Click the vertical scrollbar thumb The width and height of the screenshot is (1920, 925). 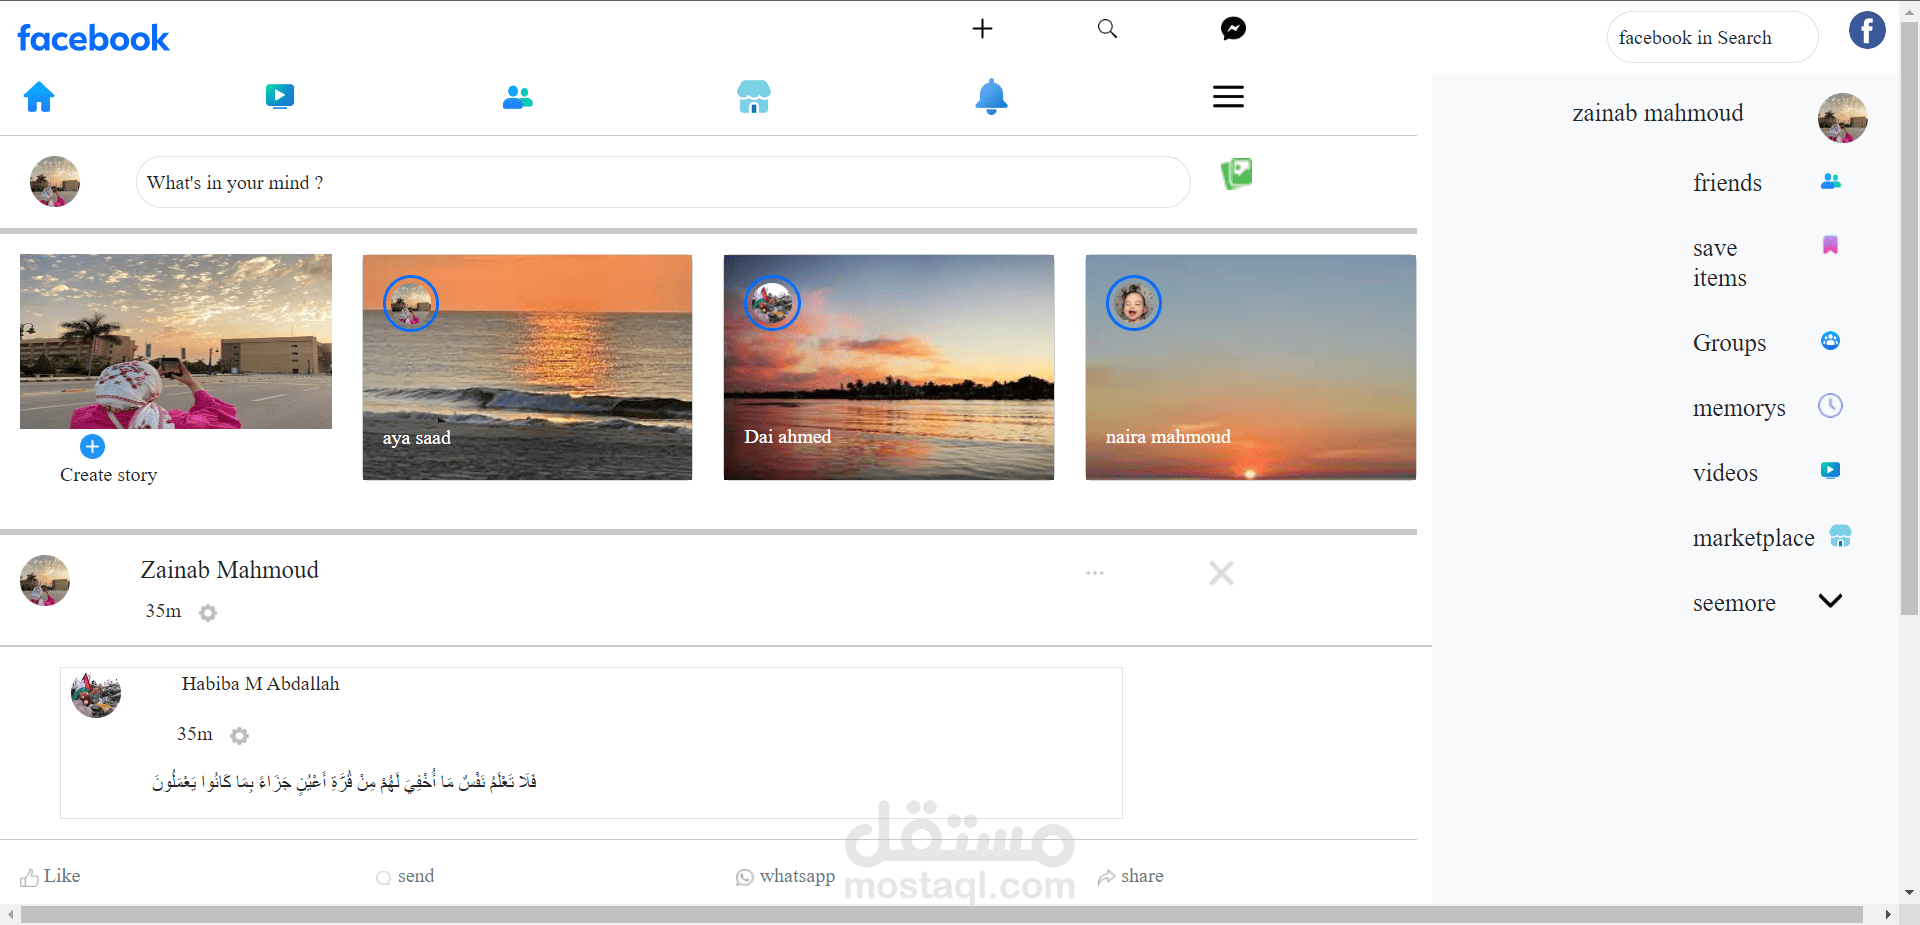[x=1909, y=318]
